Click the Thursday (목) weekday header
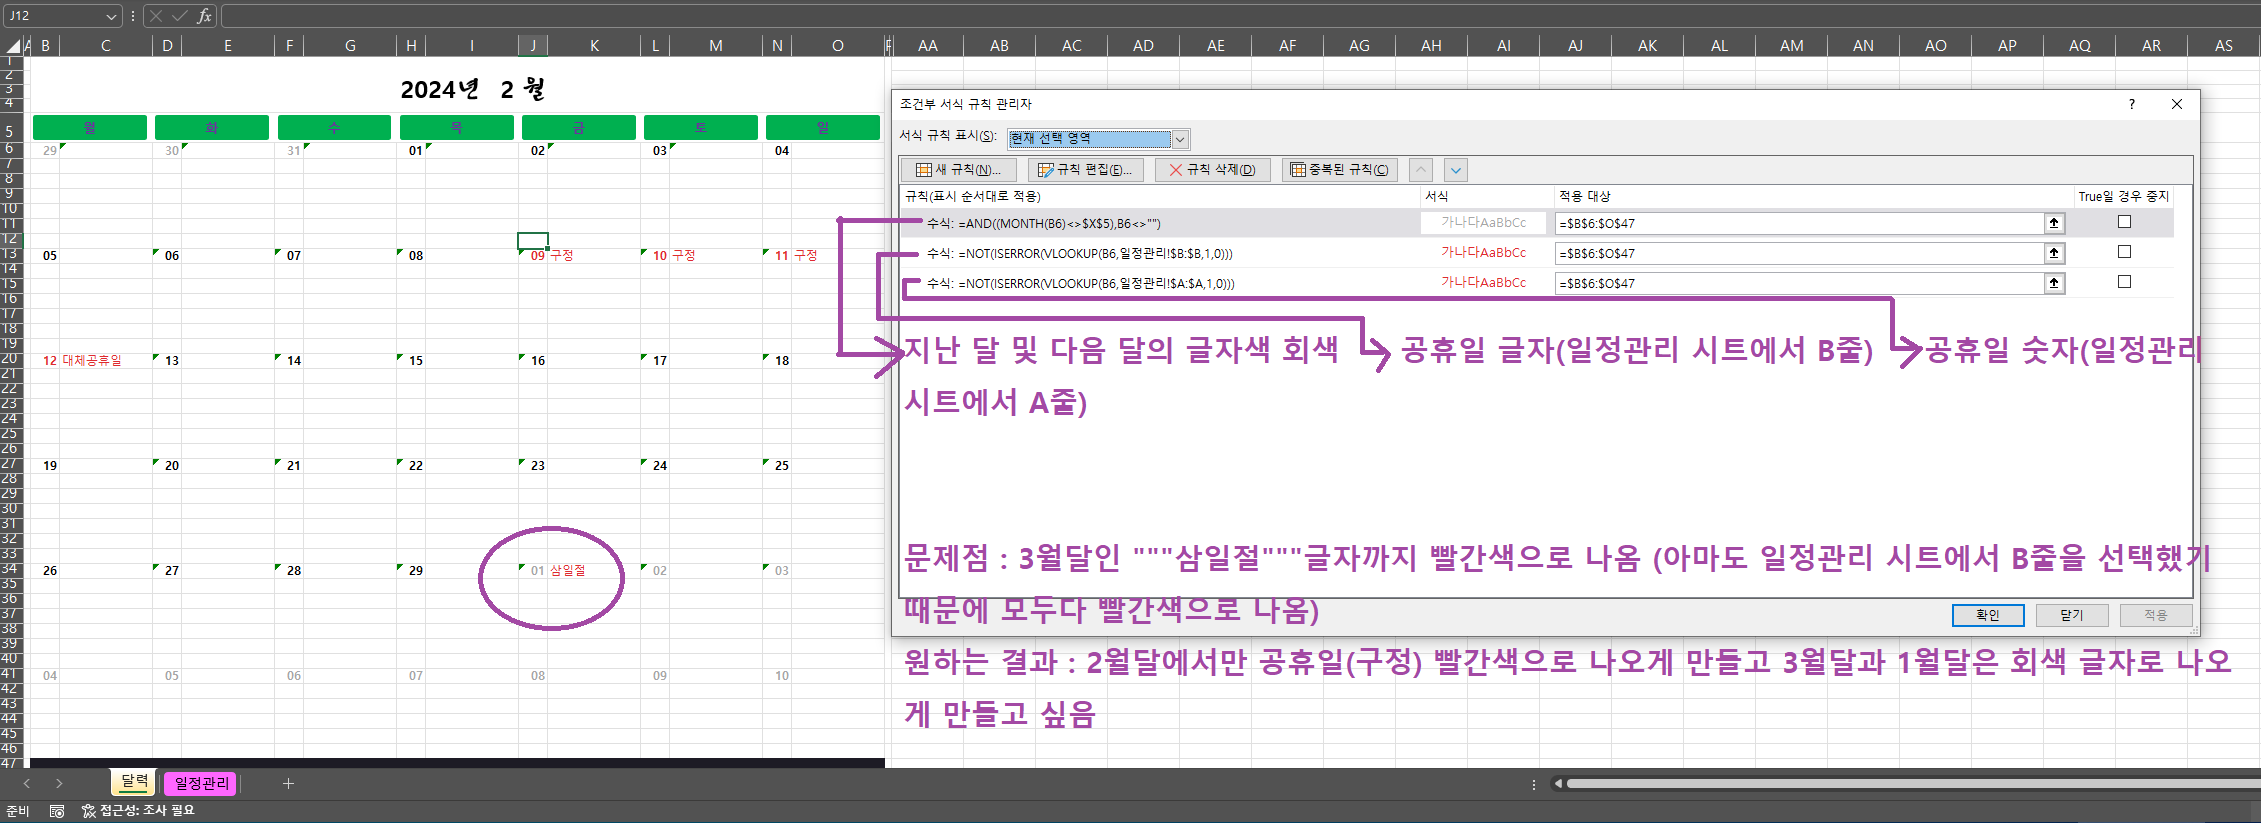This screenshot has height=823, width=2261. point(456,127)
